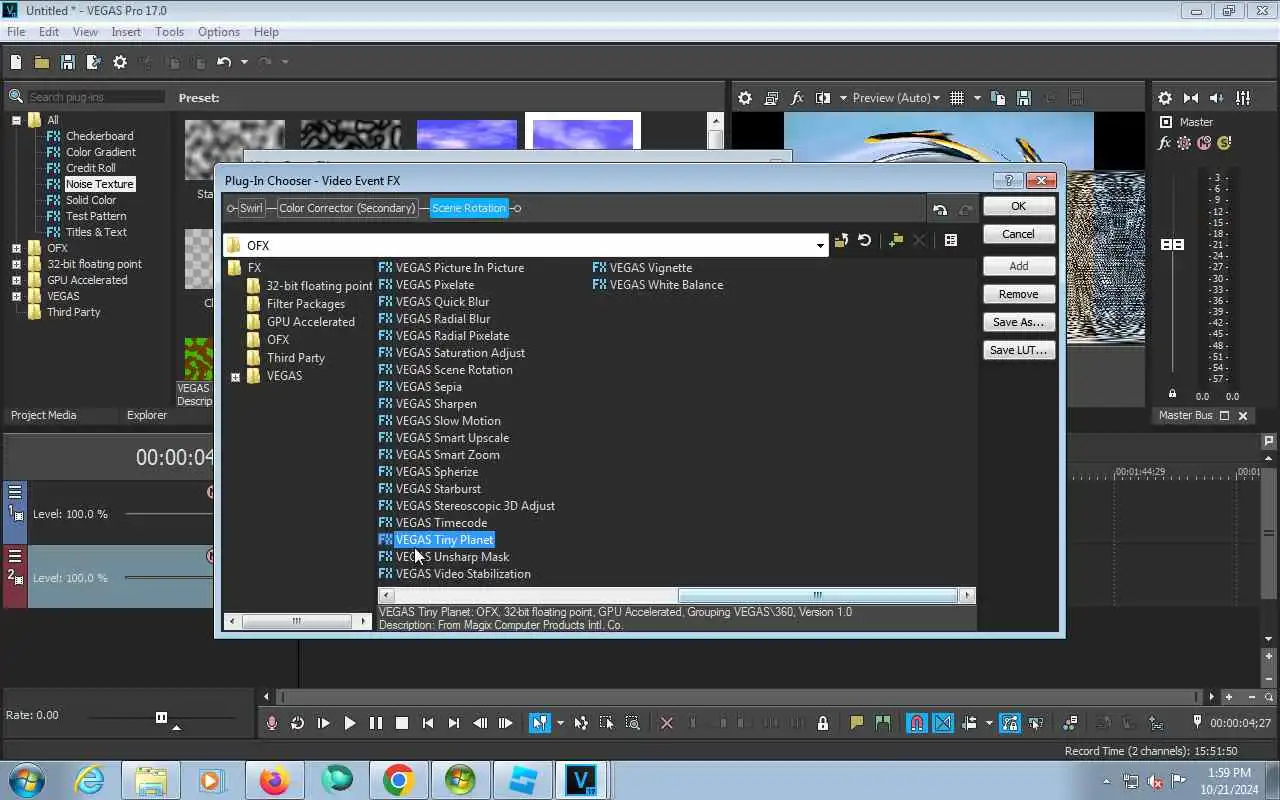This screenshot has height=800, width=1280.
Task: Click the red Delete X icon in timeline toolbar
Action: pyautogui.click(x=667, y=723)
